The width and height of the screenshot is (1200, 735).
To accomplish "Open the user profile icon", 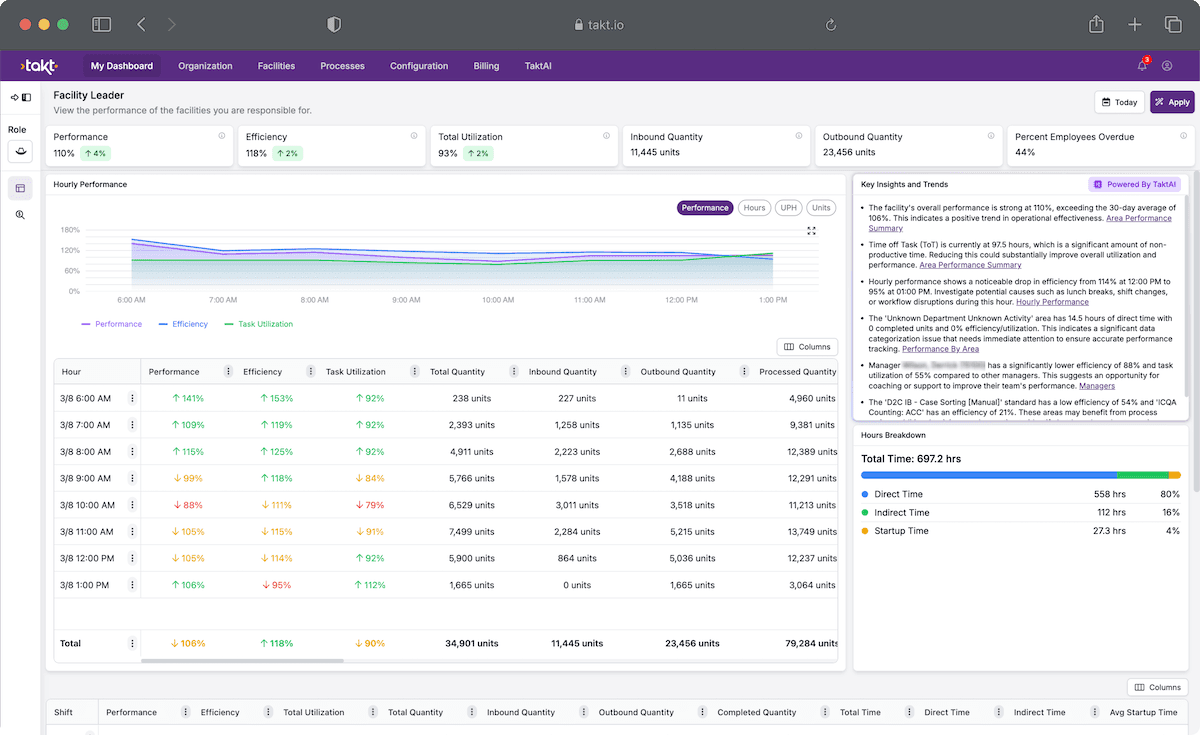I will click(x=1166, y=64).
